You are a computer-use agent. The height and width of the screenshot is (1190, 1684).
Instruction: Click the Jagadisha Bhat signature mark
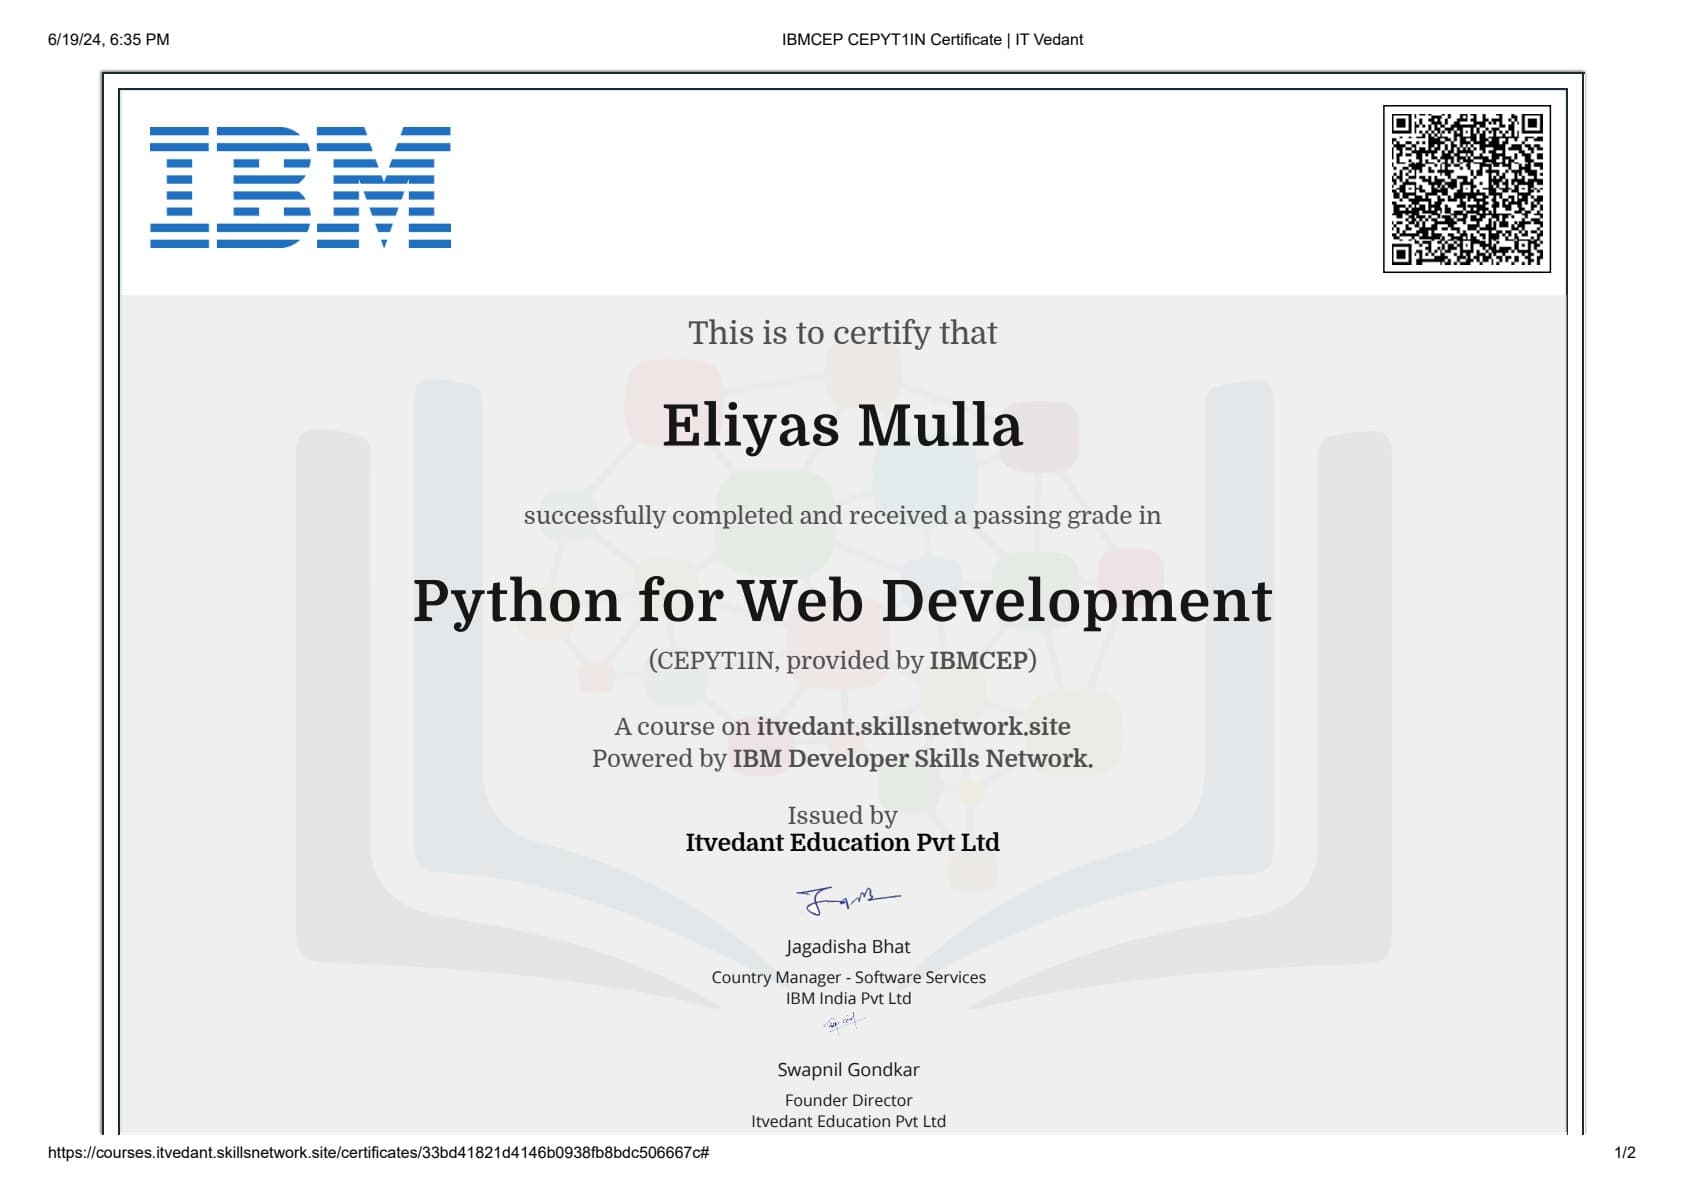pyautogui.click(x=847, y=900)
